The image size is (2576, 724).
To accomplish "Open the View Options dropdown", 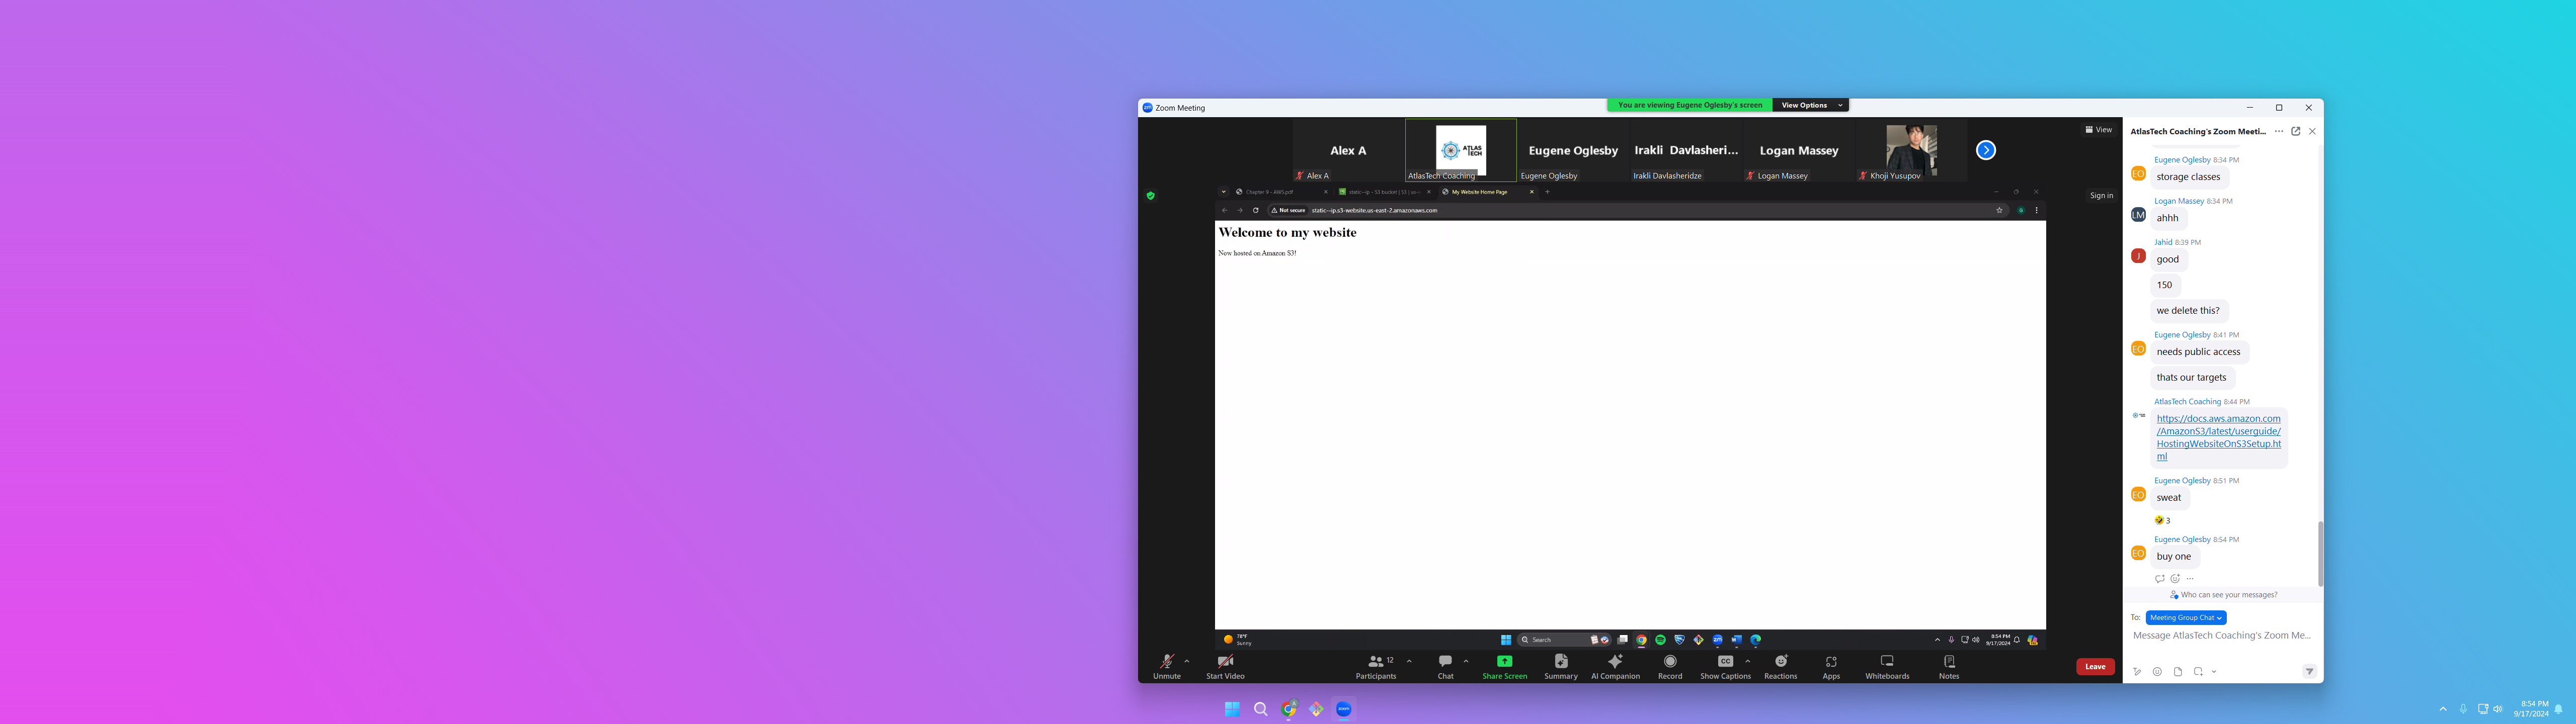I will [1811, 105].
